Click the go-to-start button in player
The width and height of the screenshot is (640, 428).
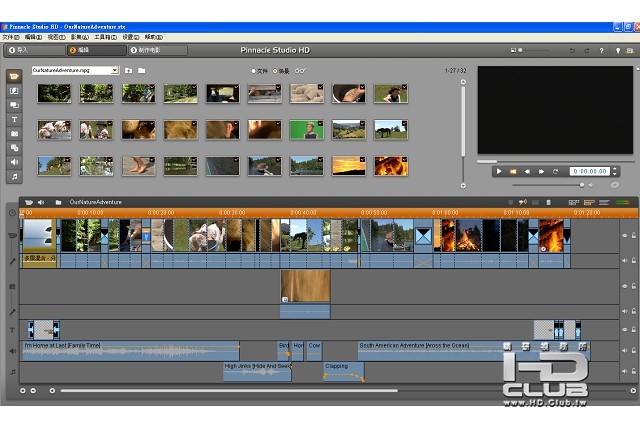pos(513,171)
